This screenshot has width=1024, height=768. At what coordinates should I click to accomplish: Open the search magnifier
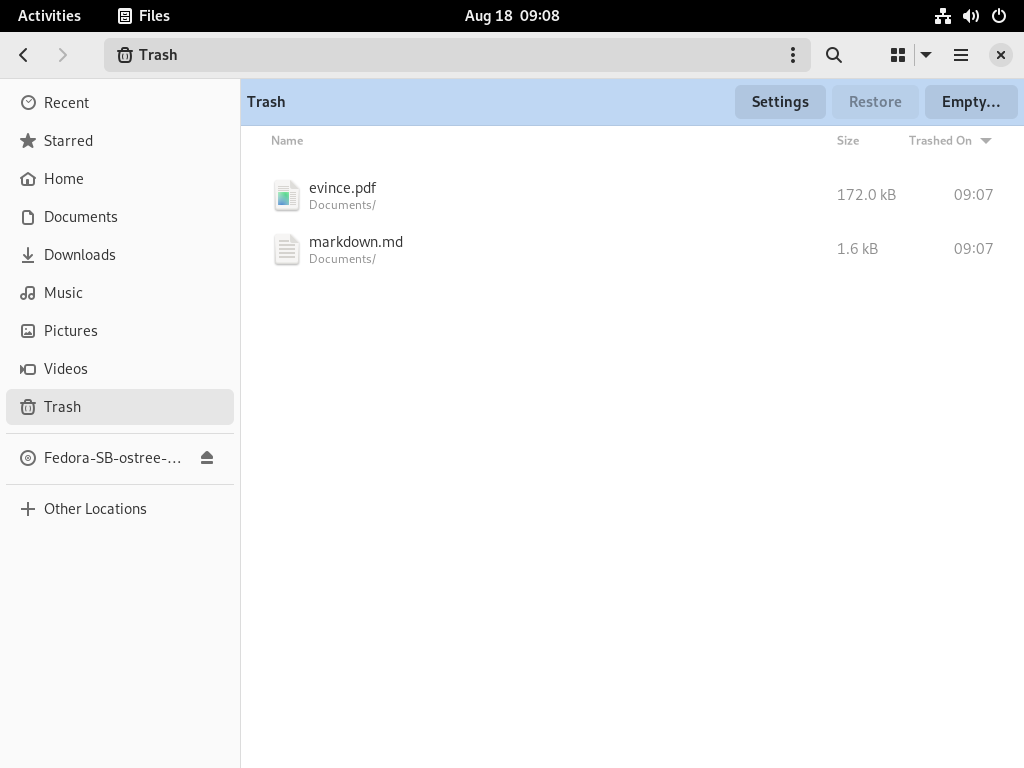pos(833,55)
